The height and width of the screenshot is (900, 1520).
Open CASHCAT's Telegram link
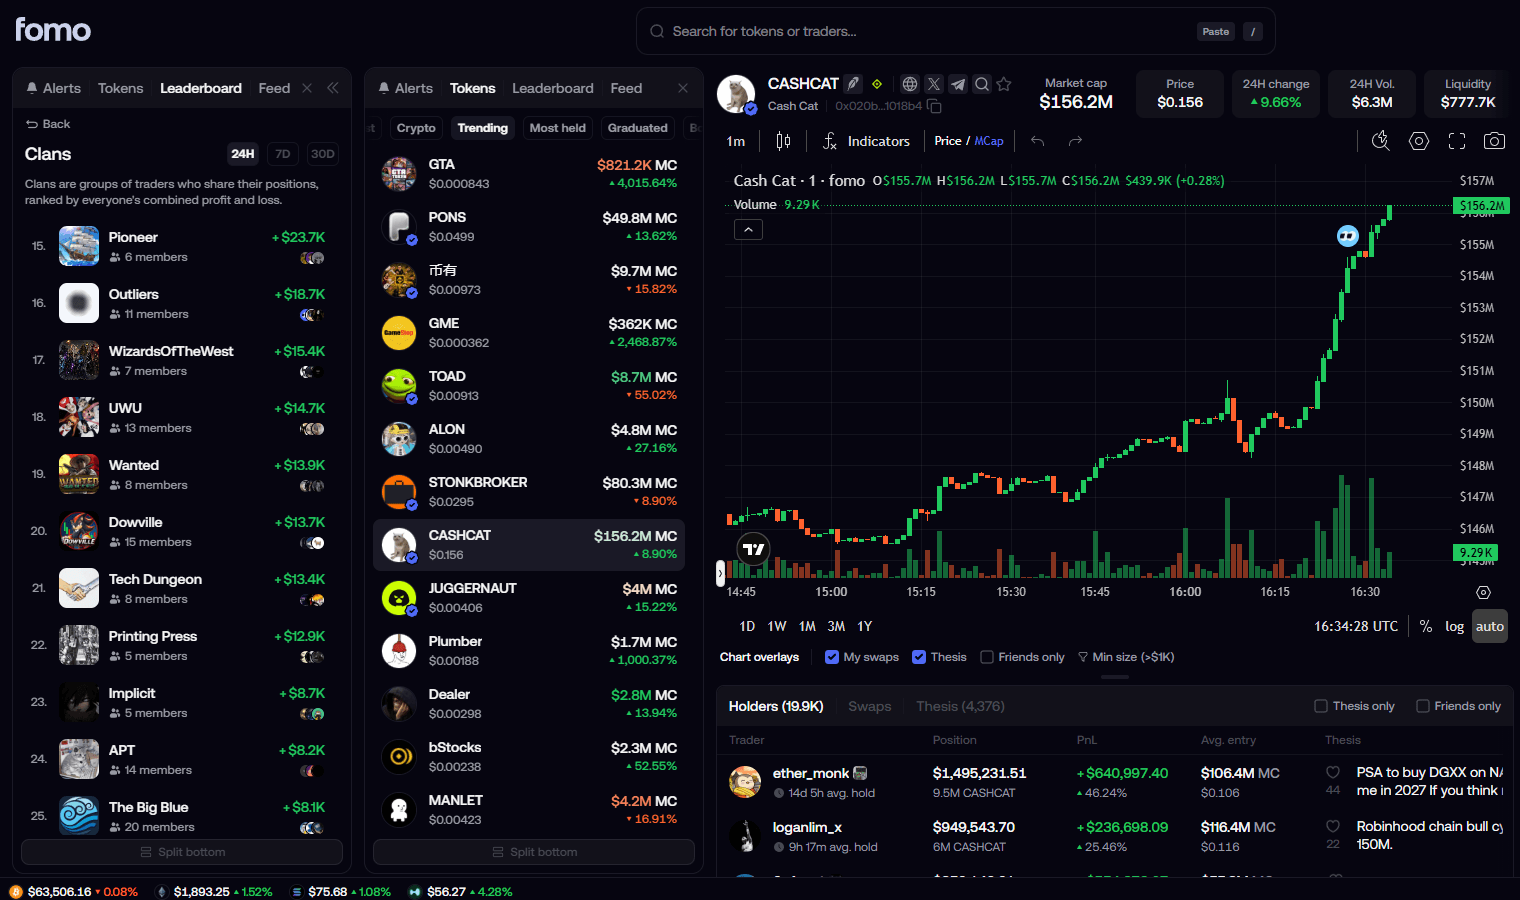(957, 84)
